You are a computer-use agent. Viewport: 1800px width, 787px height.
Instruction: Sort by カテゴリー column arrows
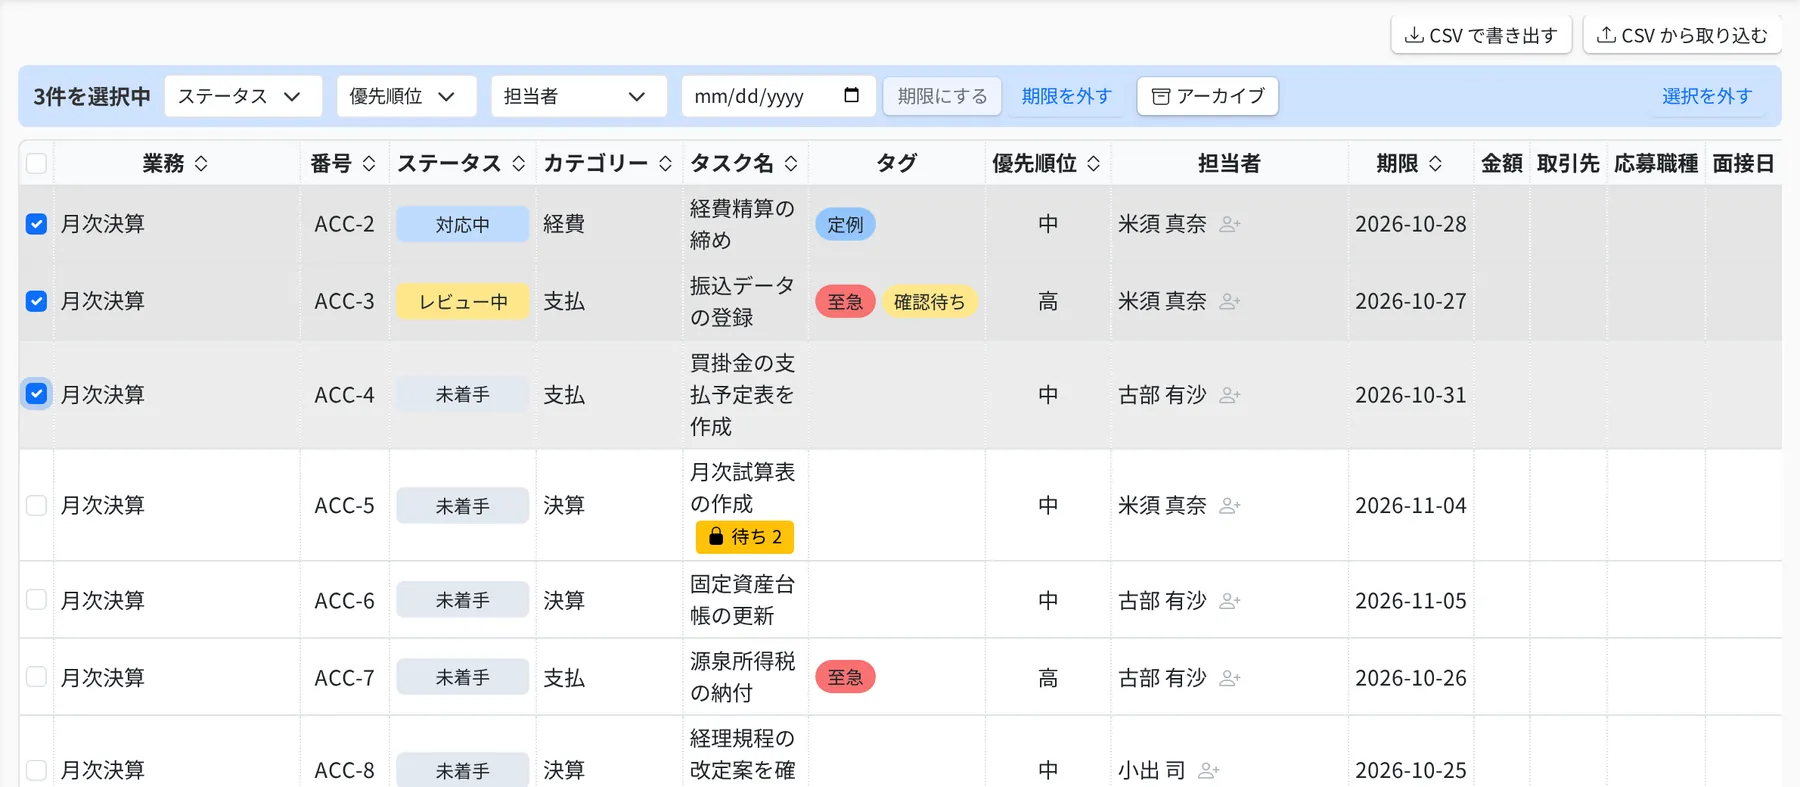pyautogui.click(x=665, y=163)
